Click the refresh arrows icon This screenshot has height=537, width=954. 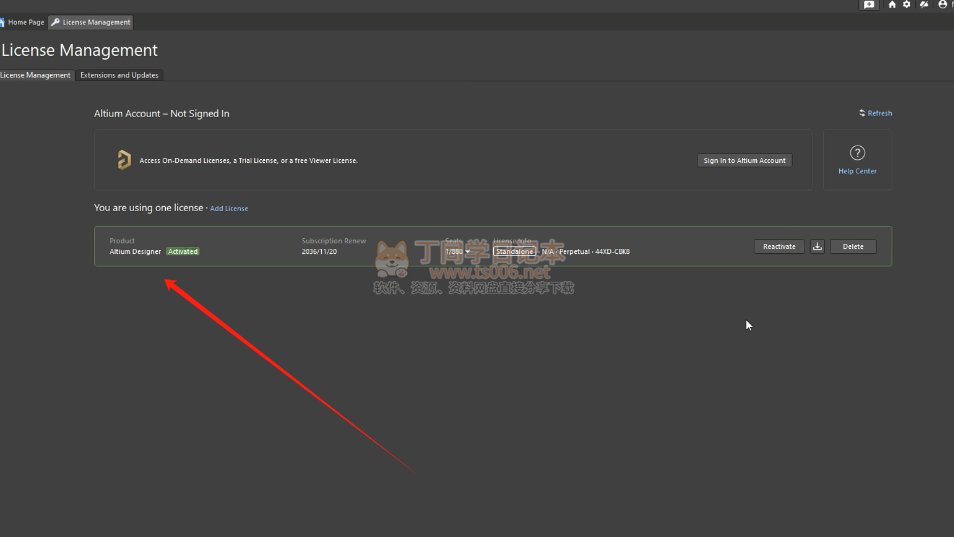click(862, 113)
